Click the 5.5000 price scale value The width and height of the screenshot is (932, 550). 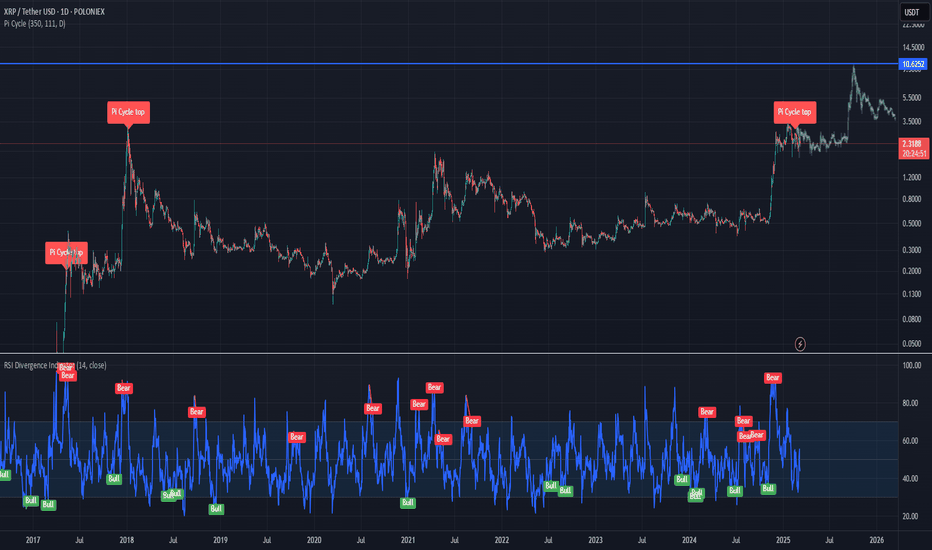(x=913, y=98)
